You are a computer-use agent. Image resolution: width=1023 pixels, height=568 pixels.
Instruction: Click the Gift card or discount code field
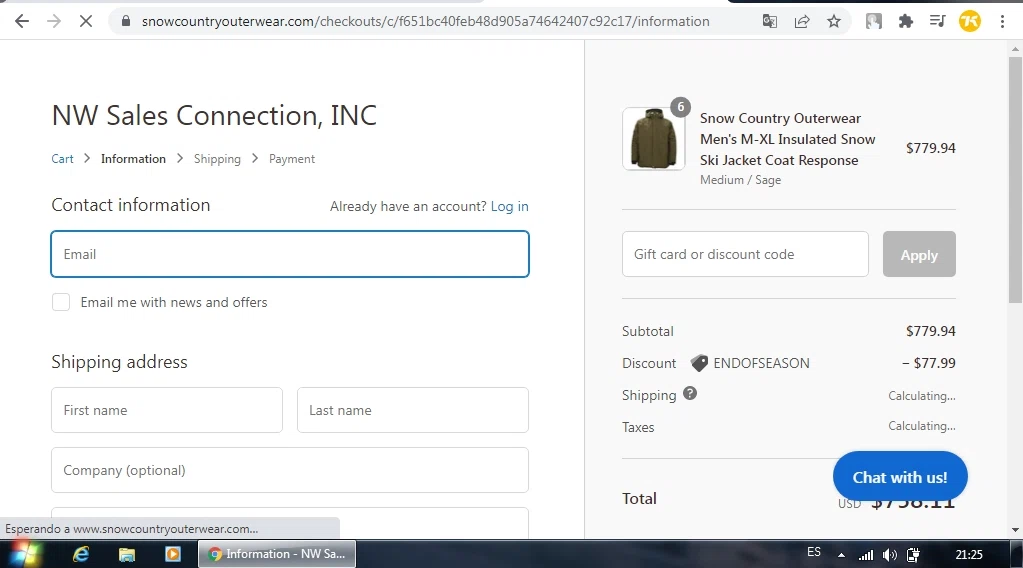click(745, 254)
